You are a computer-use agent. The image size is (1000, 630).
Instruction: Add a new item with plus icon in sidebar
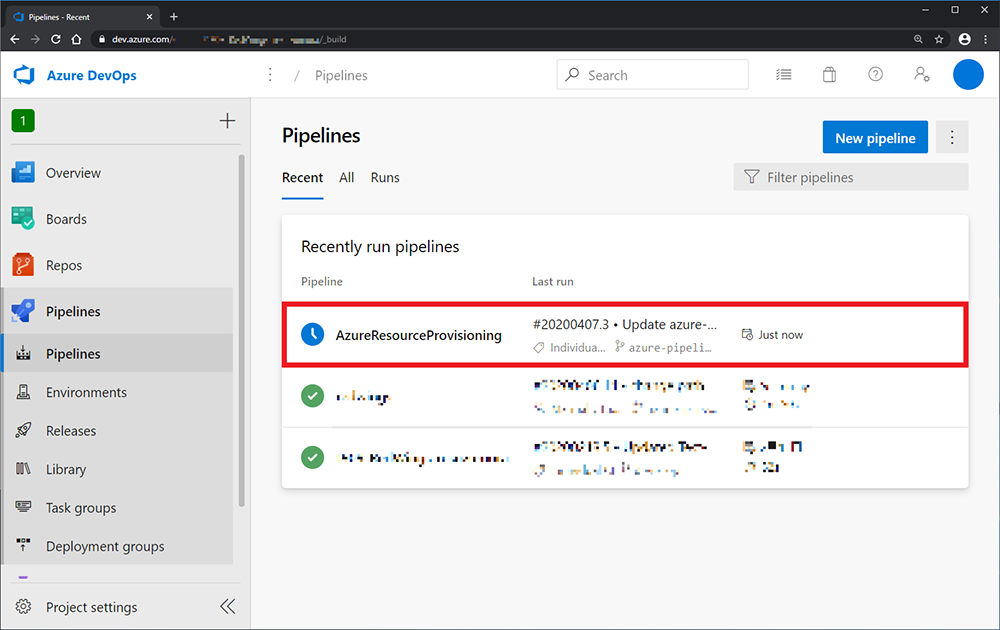click(x=227, y=121)
